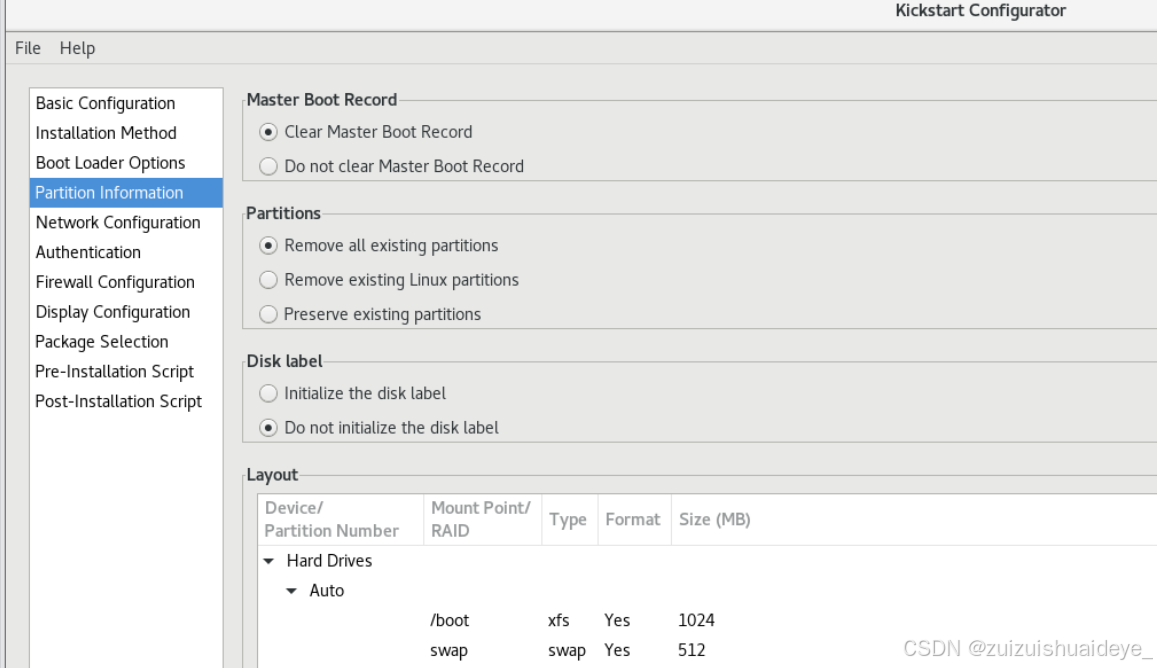The height and width of the screenshot is (668, 1157).
Task: Show Firewall Configuration settings
Action: coord(126,282)
